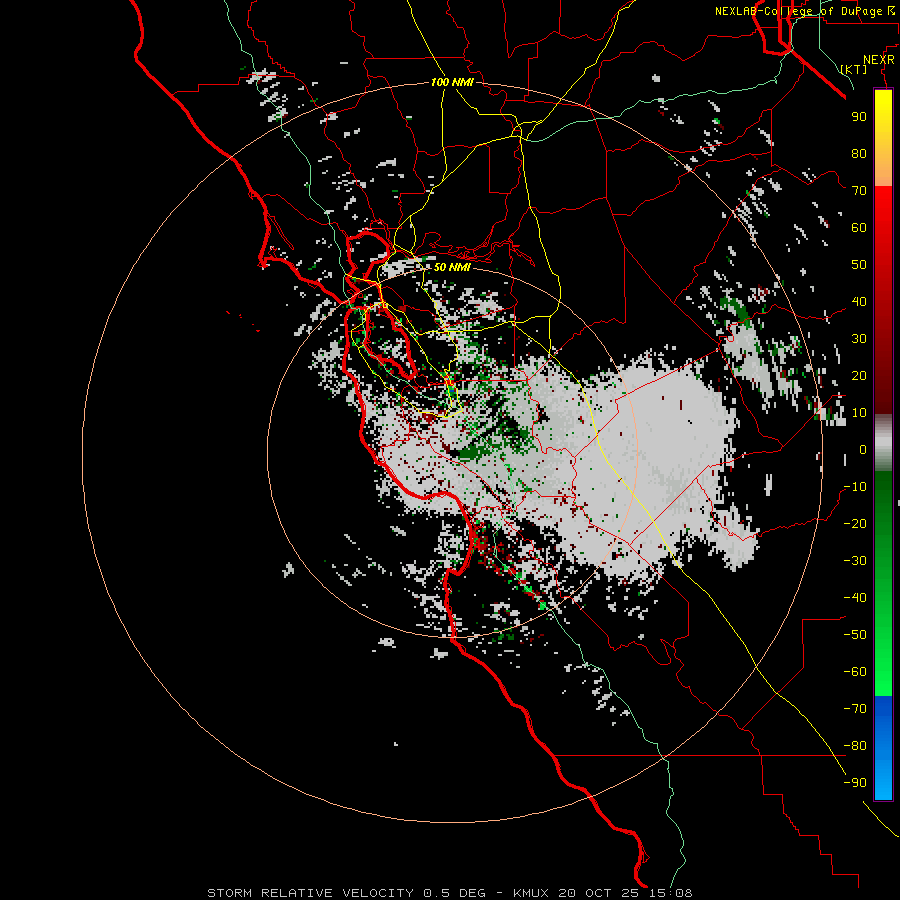Screen dimensions: 900x900
Task: Click the -60 value on velocity scale
Action: 855,672
